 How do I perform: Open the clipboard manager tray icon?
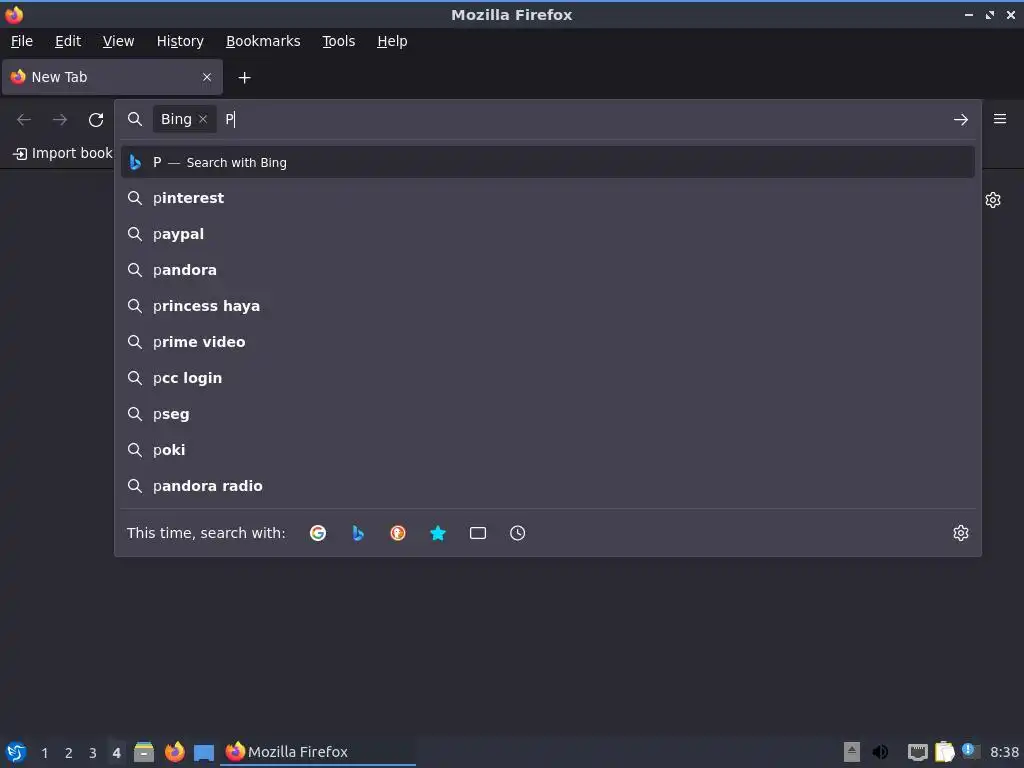(944, 752)
